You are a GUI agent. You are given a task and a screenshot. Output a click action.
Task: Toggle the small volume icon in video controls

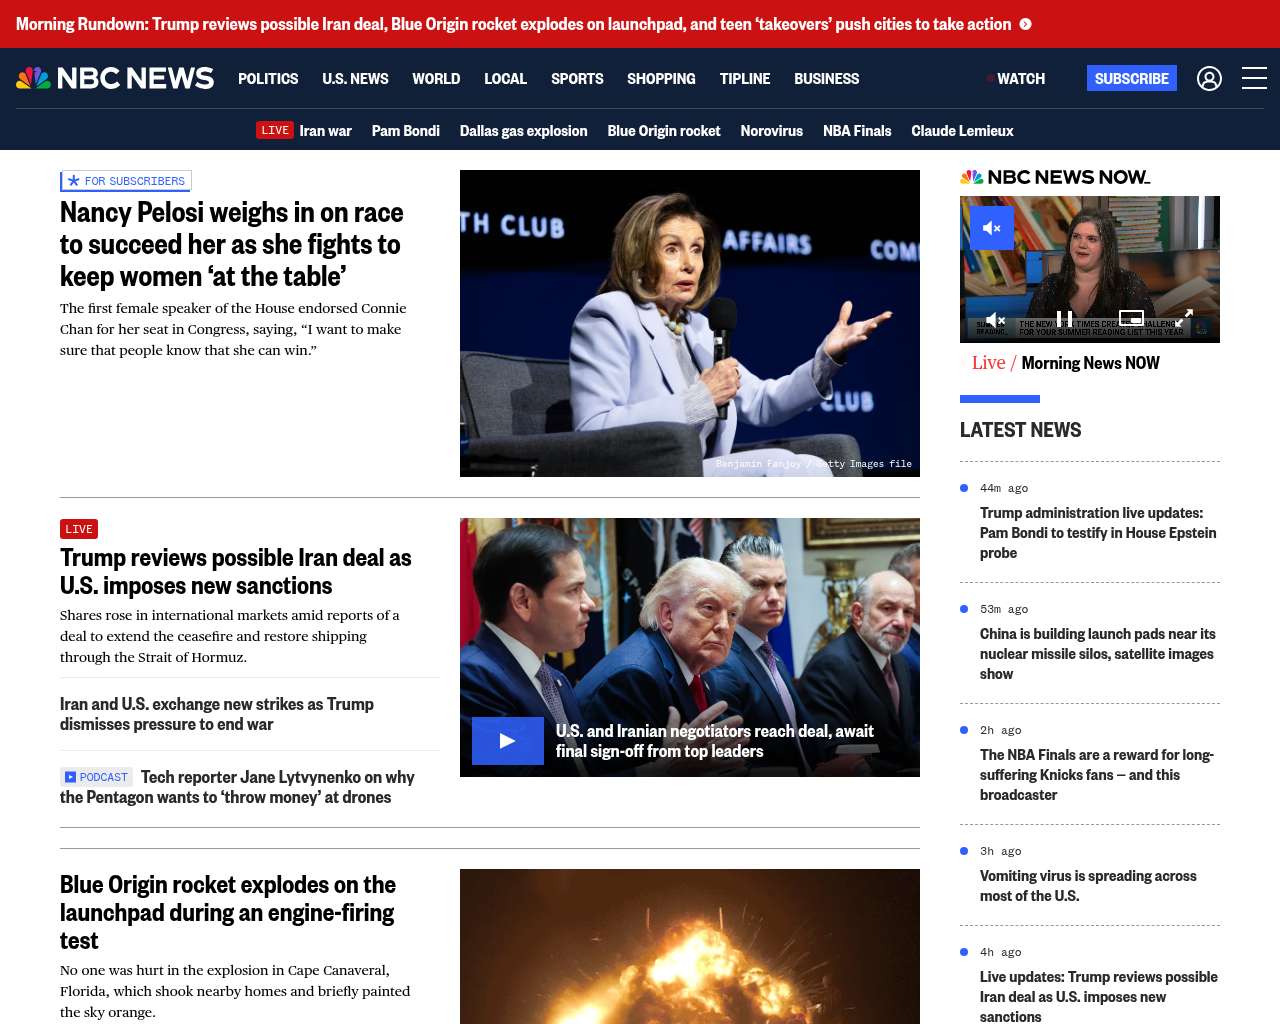(995, 320)
